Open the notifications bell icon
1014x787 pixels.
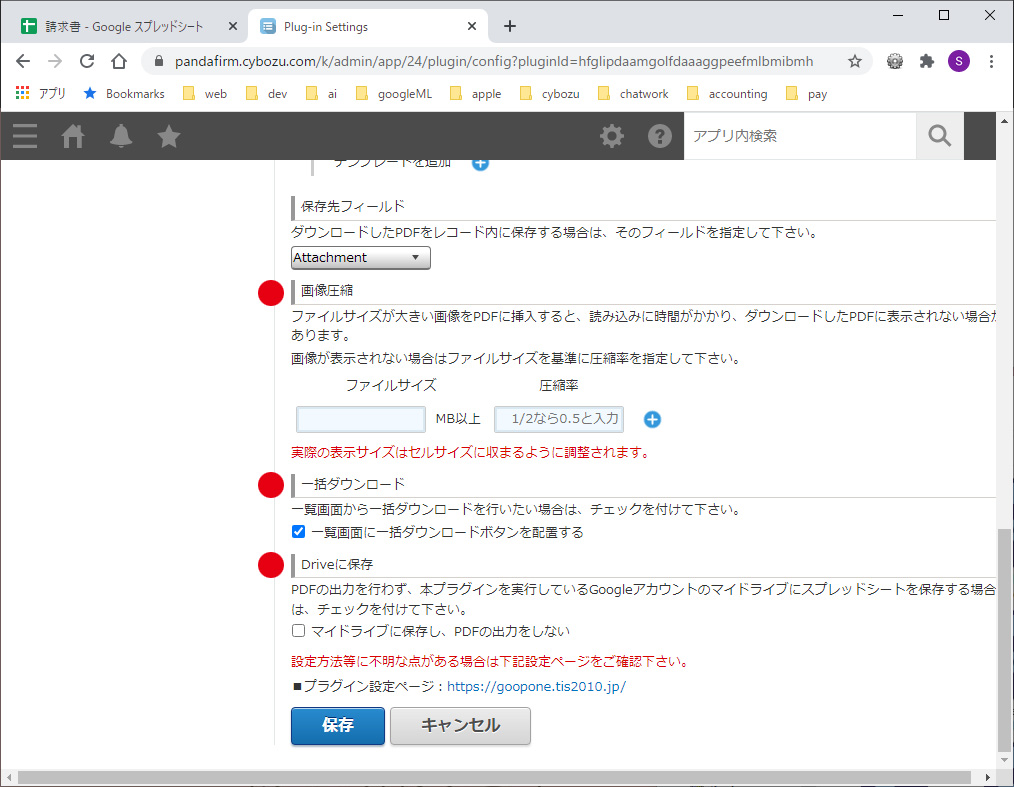point(121,136)
